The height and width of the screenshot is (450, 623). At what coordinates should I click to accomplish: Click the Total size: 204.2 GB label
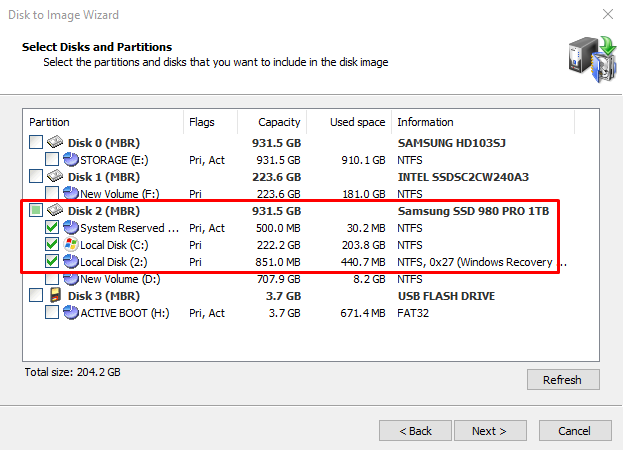(73, 372)
